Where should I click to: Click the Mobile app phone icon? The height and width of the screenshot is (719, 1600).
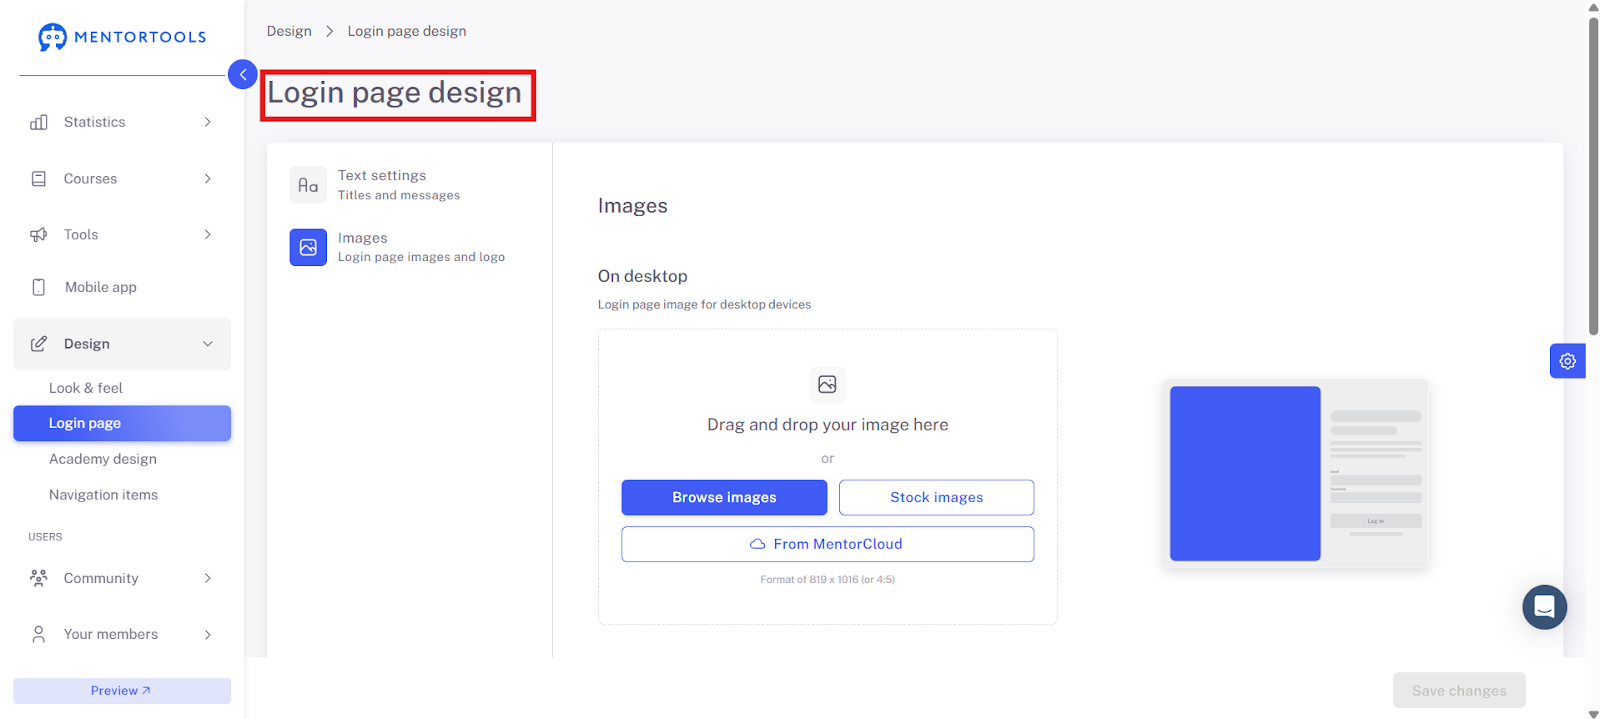tap(39, 287)
